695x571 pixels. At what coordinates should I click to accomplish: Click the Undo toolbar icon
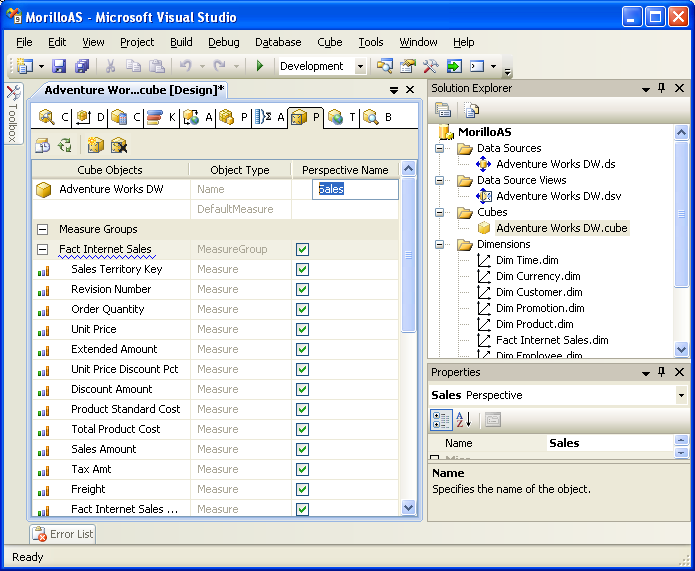click(185, 66)
